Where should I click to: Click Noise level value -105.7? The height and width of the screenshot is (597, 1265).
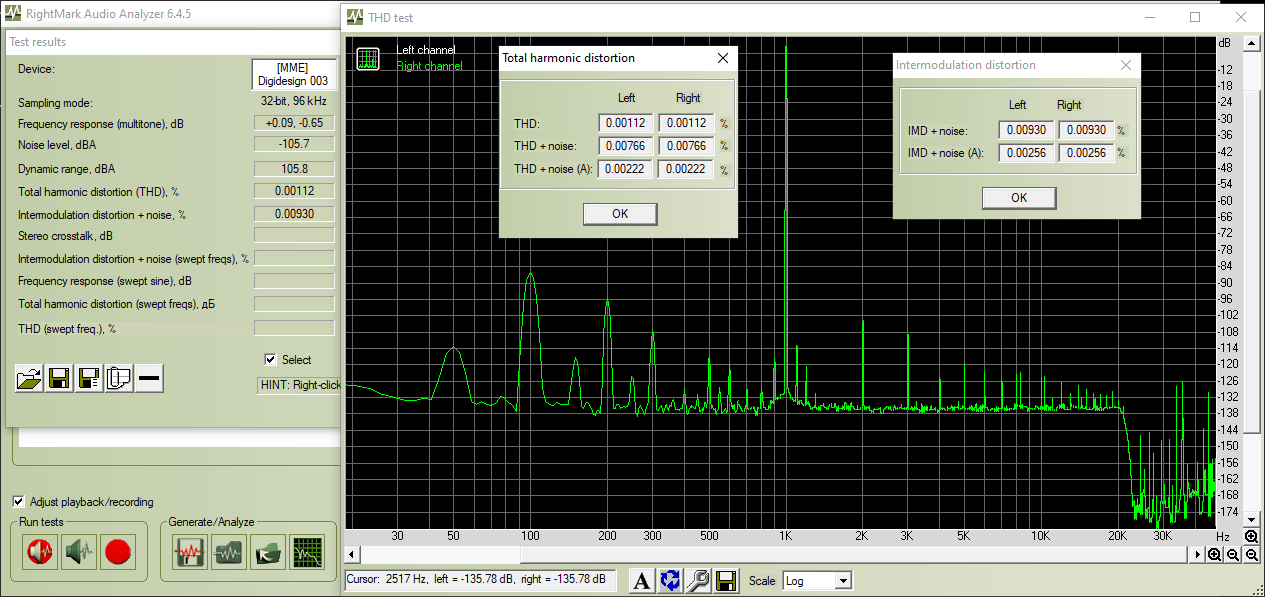click(294, 146)
